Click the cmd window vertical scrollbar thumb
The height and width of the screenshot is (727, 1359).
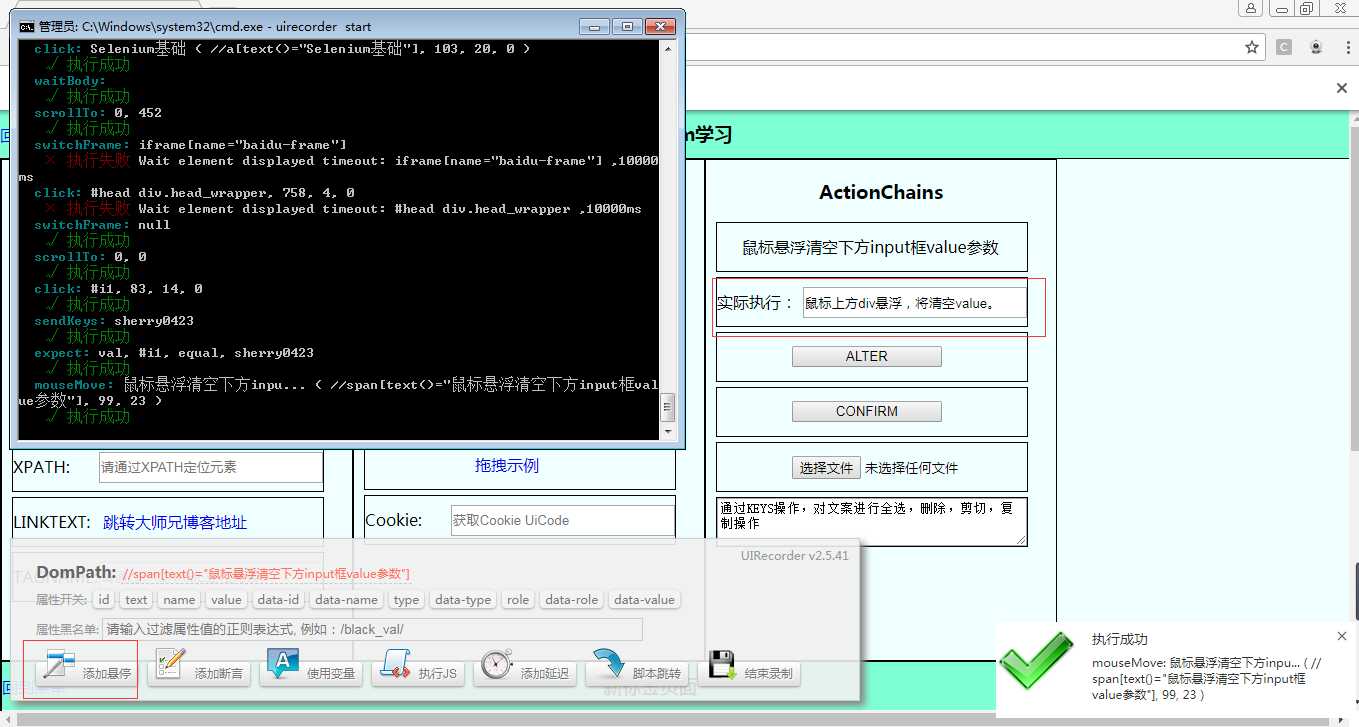pos(668,406)
